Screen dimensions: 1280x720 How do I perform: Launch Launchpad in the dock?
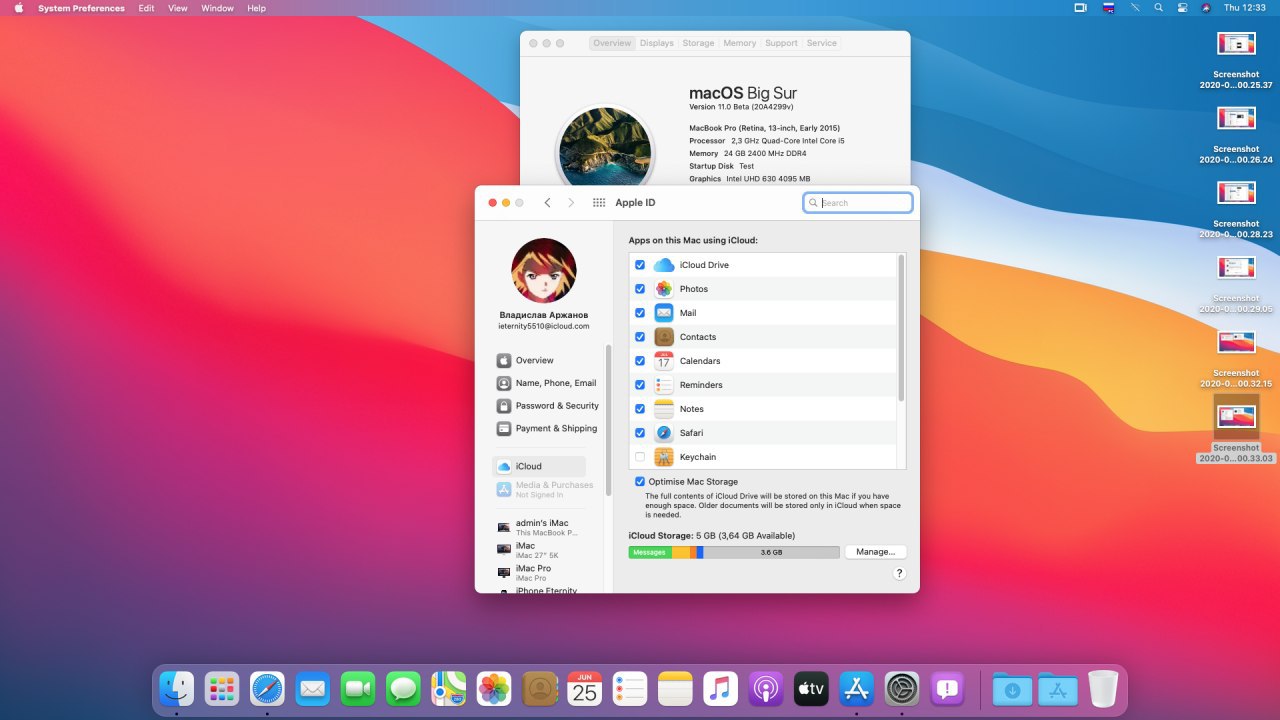click(222, 688)
